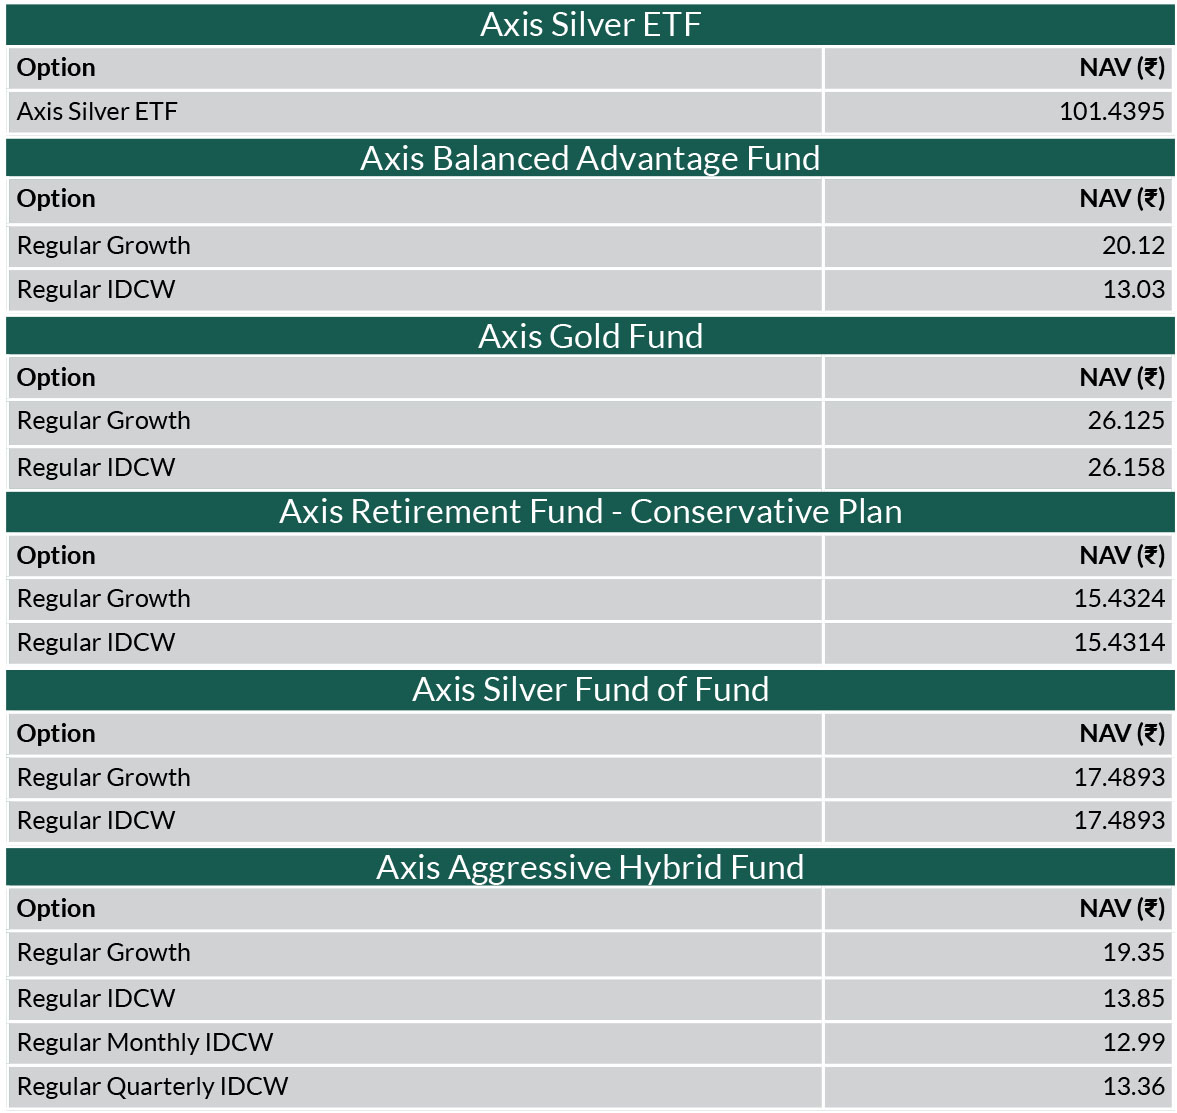This screenshot has height=1113, width=1177.
Task: Click 'Option' heading under Axis Retirement Fund
Action: tap(56, 556)
